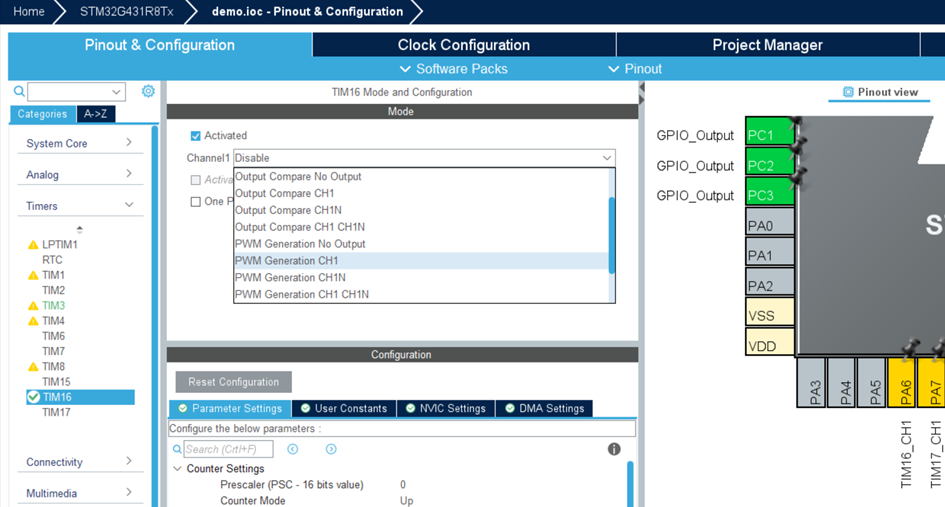The width and height of the screenshot is (945, 507).
Task: Click the Channel1 dropdown list scrollbar
Action: click(611, 235)
